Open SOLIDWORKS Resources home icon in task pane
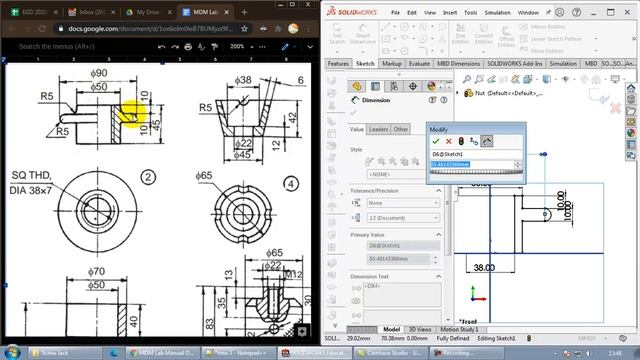Image resolution: width=640 pixels, height=360 pixels. (x=631, y=88)
